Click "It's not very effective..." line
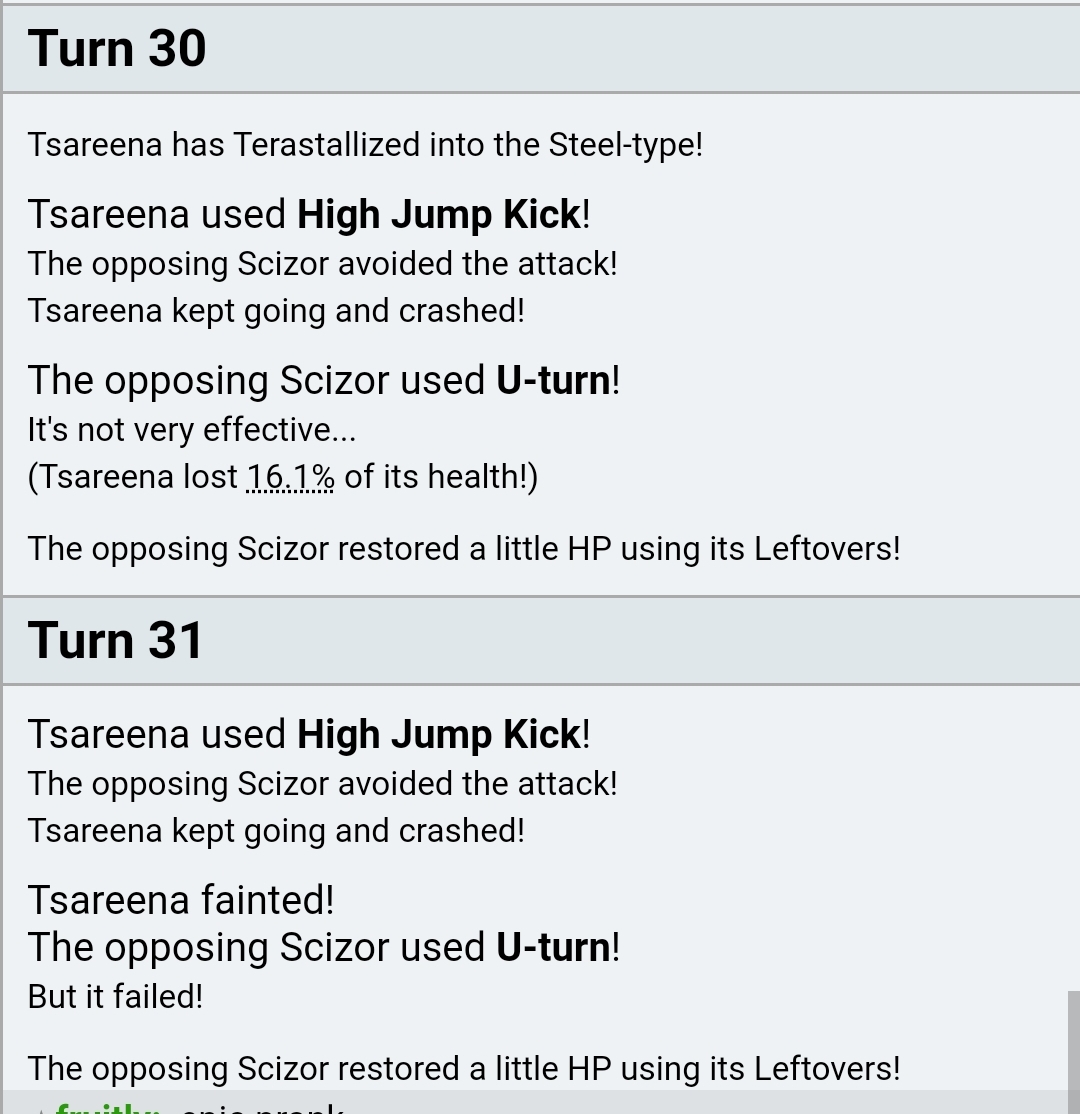The height and width of the screenshot is (1114, 1080). click(x=192, y=430)
